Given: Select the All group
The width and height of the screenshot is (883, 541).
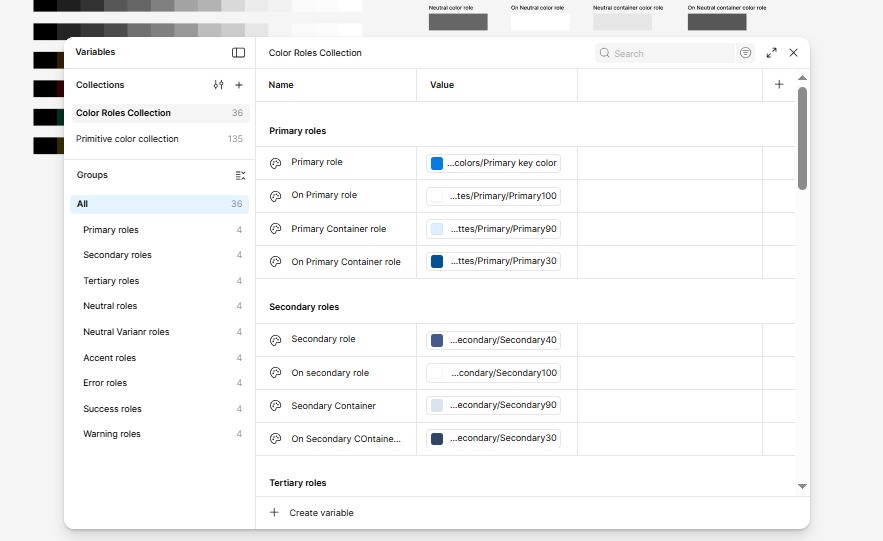Looking at the screenshot, I should coord(160,204).
